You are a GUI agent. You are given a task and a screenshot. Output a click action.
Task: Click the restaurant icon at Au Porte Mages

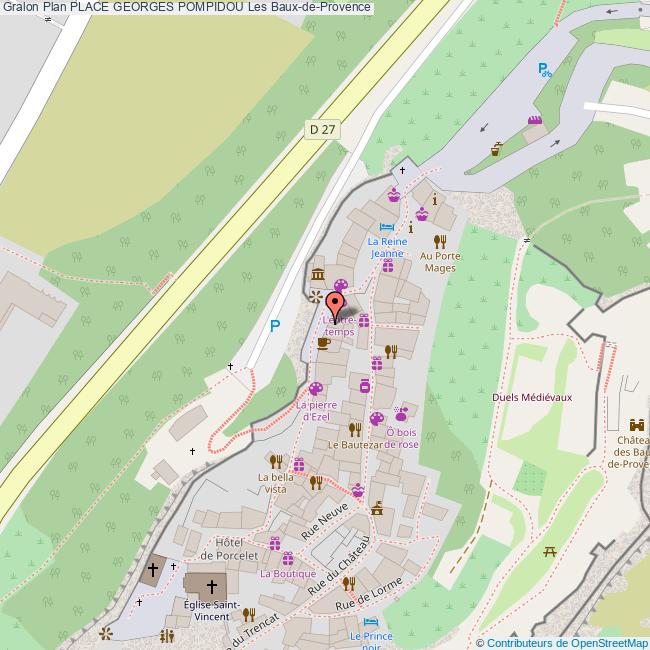pos(439,241)
